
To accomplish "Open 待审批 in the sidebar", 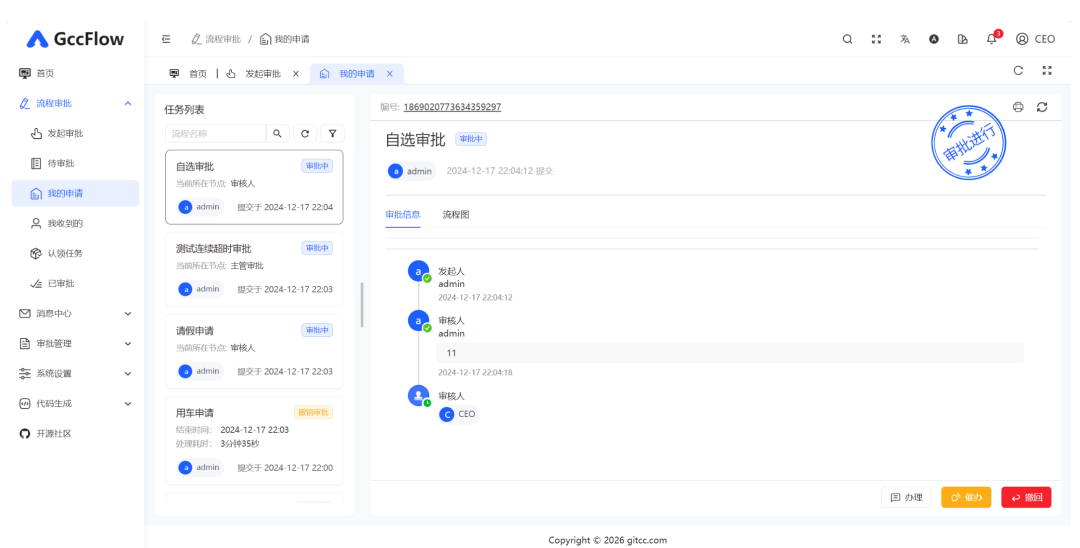I will [x=75, y=163].
